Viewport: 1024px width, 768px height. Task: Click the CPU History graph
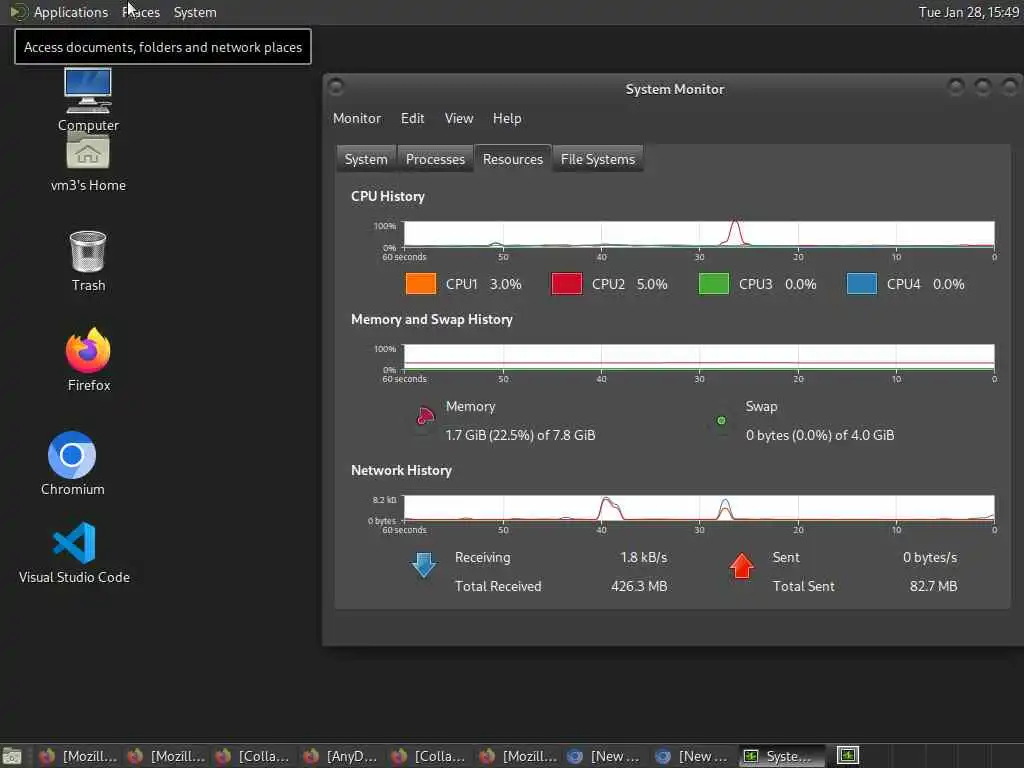pos(699,234)
